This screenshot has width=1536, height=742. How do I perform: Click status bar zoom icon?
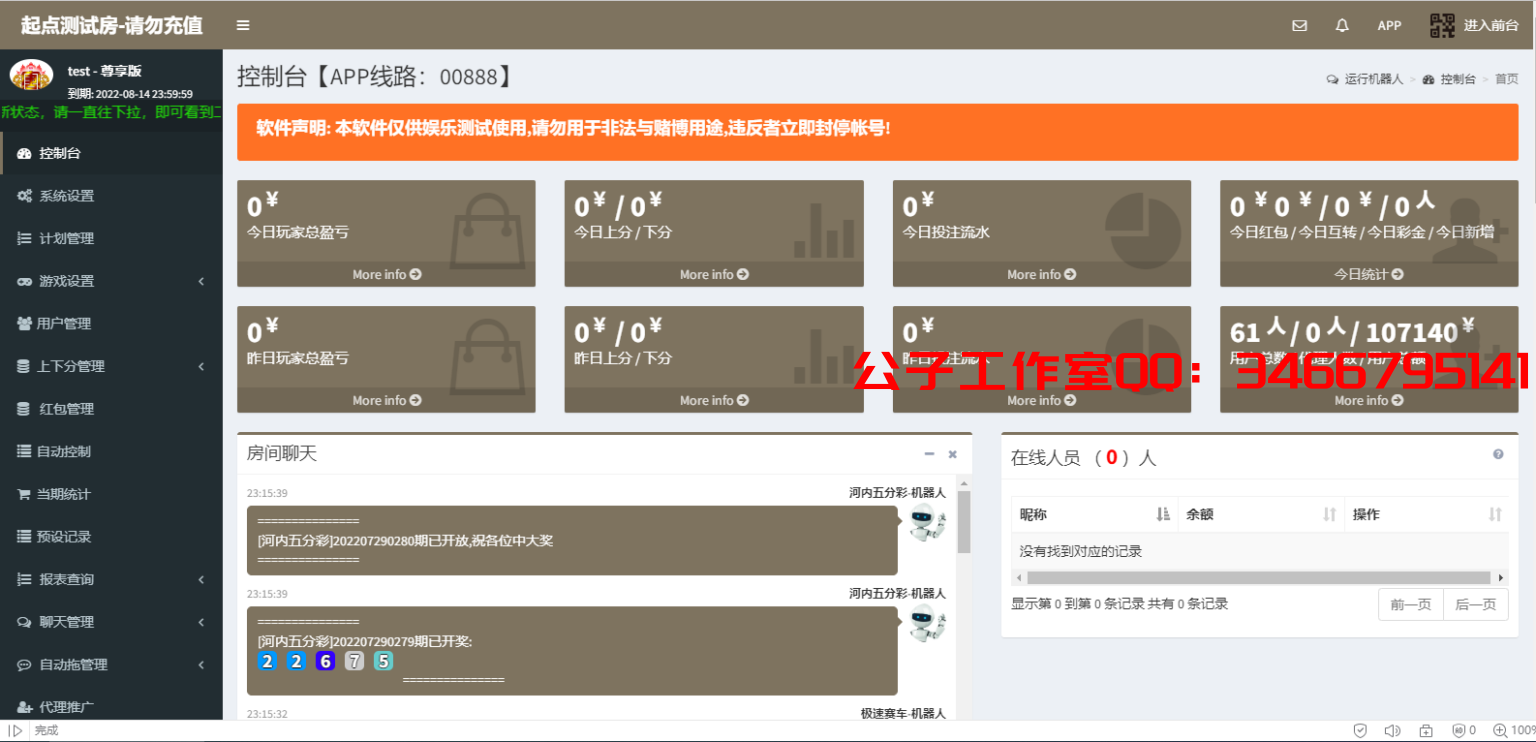coord(1500,731)
